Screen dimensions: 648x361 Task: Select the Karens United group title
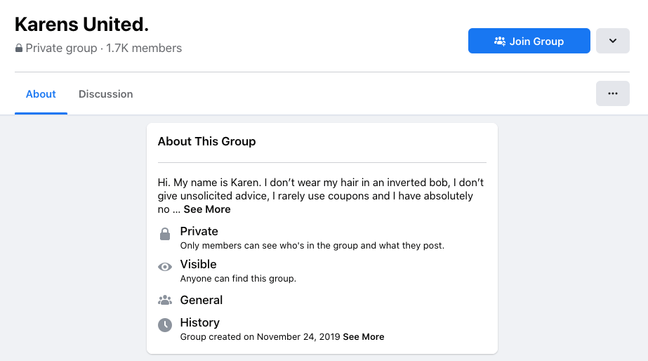click(81, 24)
